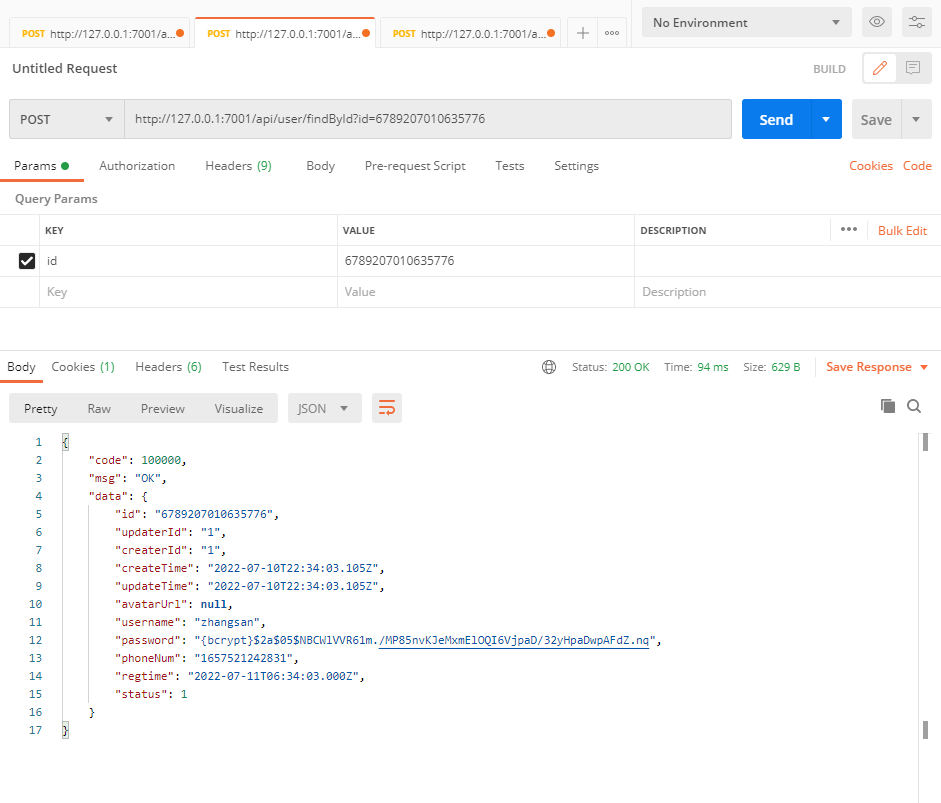Copy the response body using copy icon

887,406
